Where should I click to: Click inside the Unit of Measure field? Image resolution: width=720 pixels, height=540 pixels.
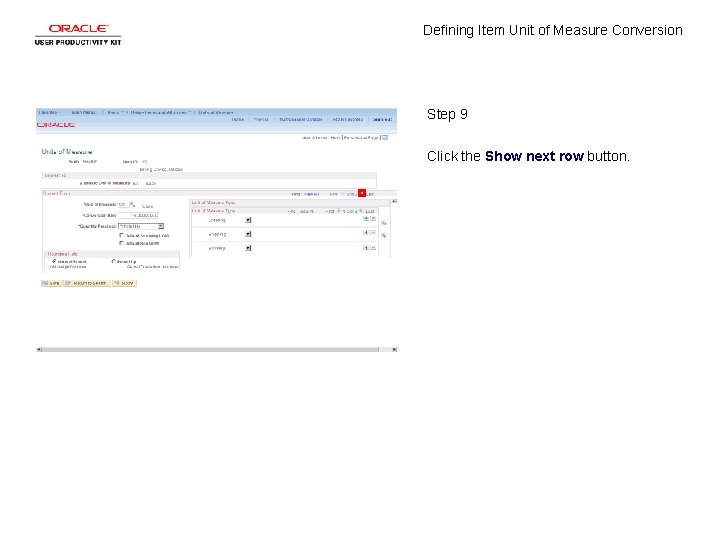[123, 204]
